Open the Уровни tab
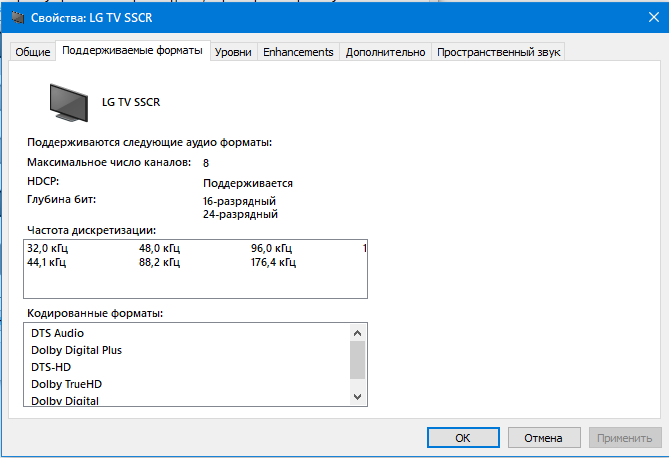 [233, 52]
